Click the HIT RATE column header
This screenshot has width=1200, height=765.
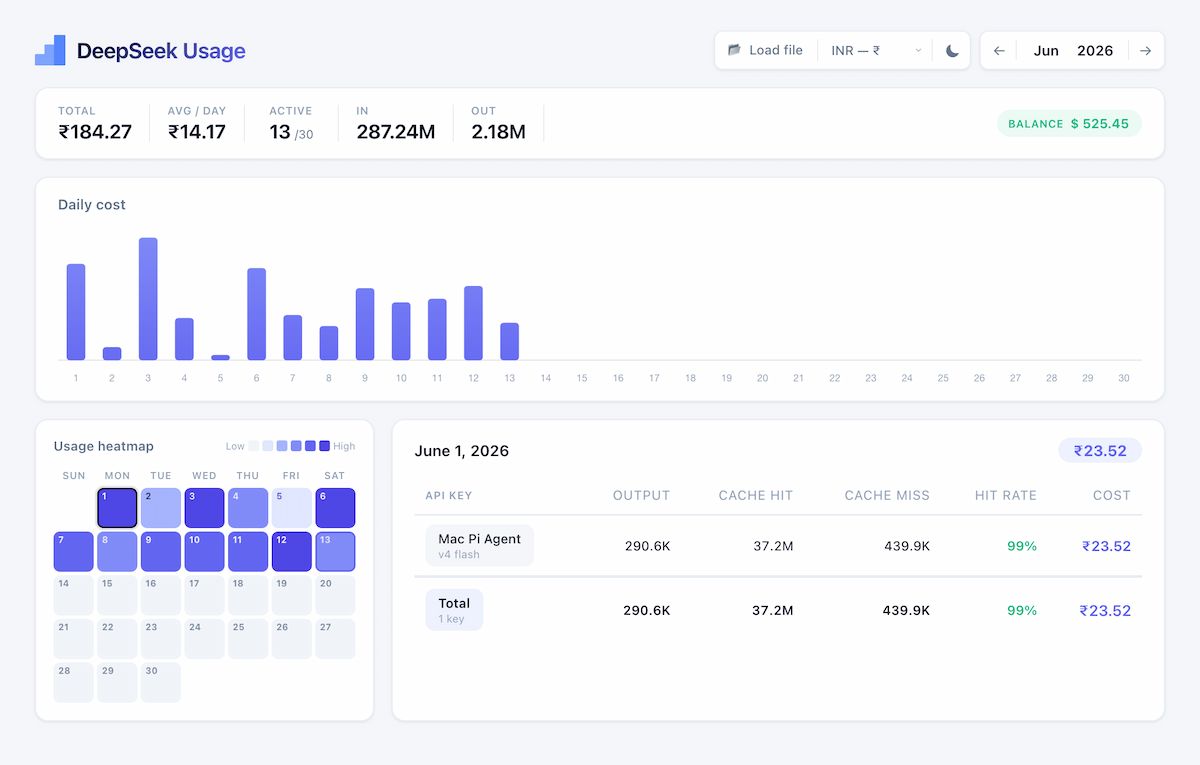pos(1005,495)
